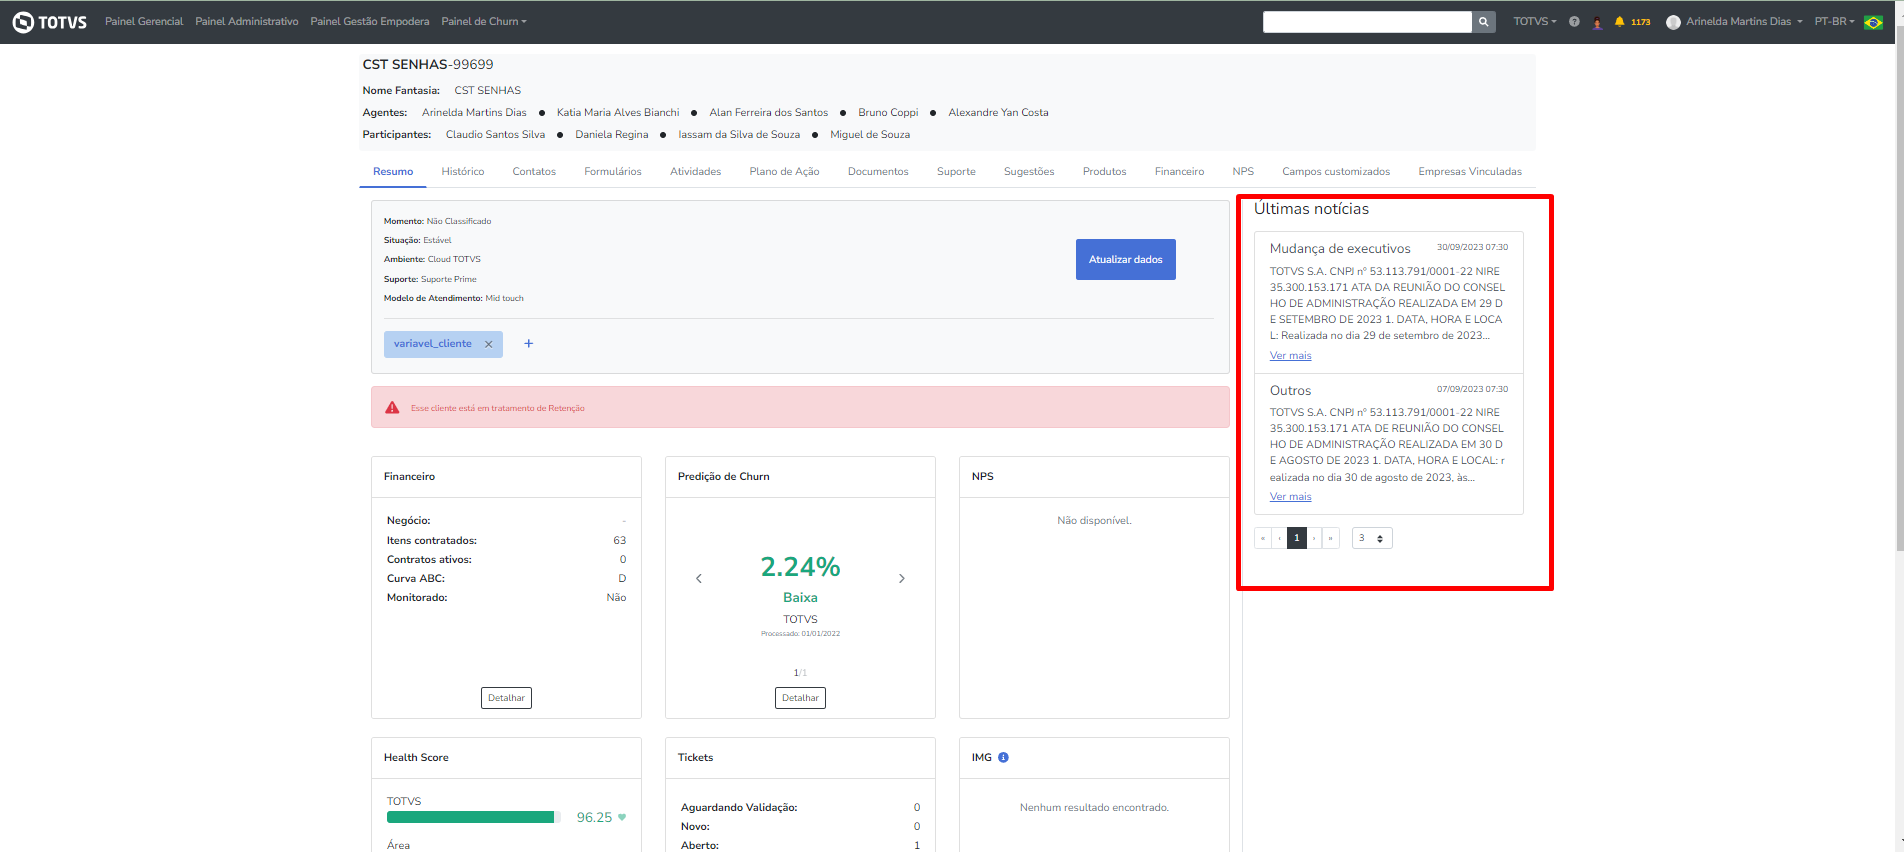This screenshot has height=852, width=1904.
Task: Click the Mudança de executivos news title
Action: pyautogui.click(x=1340, y=249)
